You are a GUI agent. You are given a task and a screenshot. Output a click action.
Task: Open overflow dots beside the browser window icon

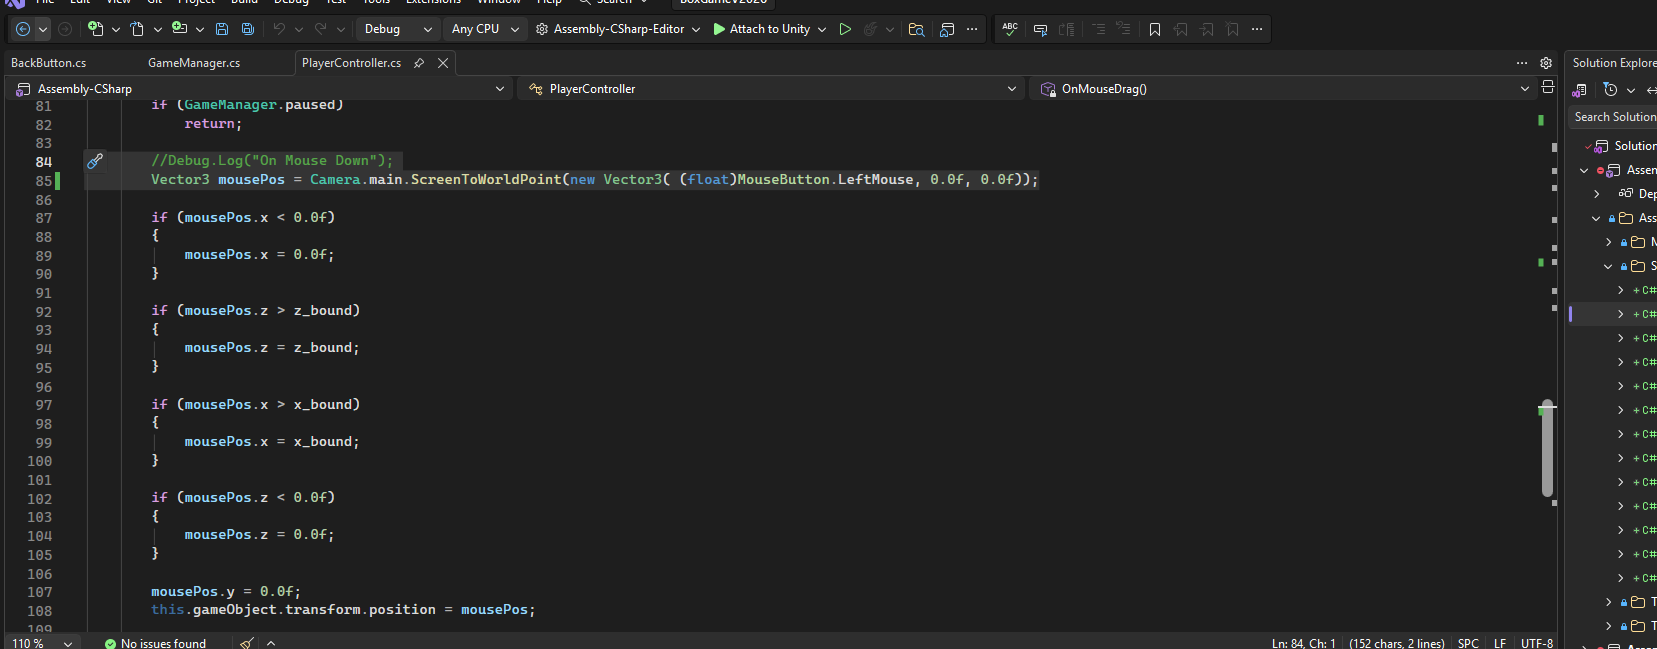972,29
